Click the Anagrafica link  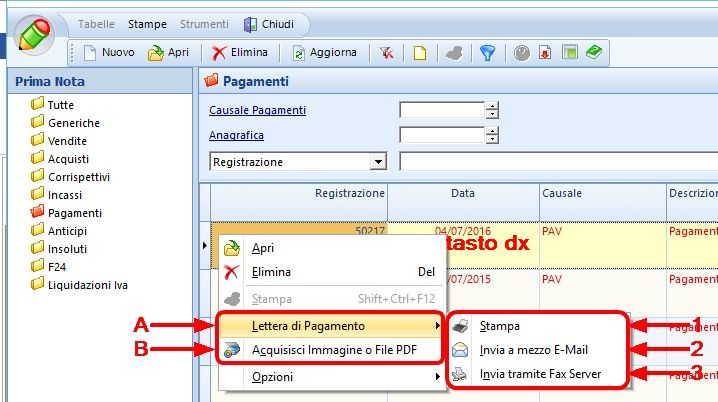[236, 136]
